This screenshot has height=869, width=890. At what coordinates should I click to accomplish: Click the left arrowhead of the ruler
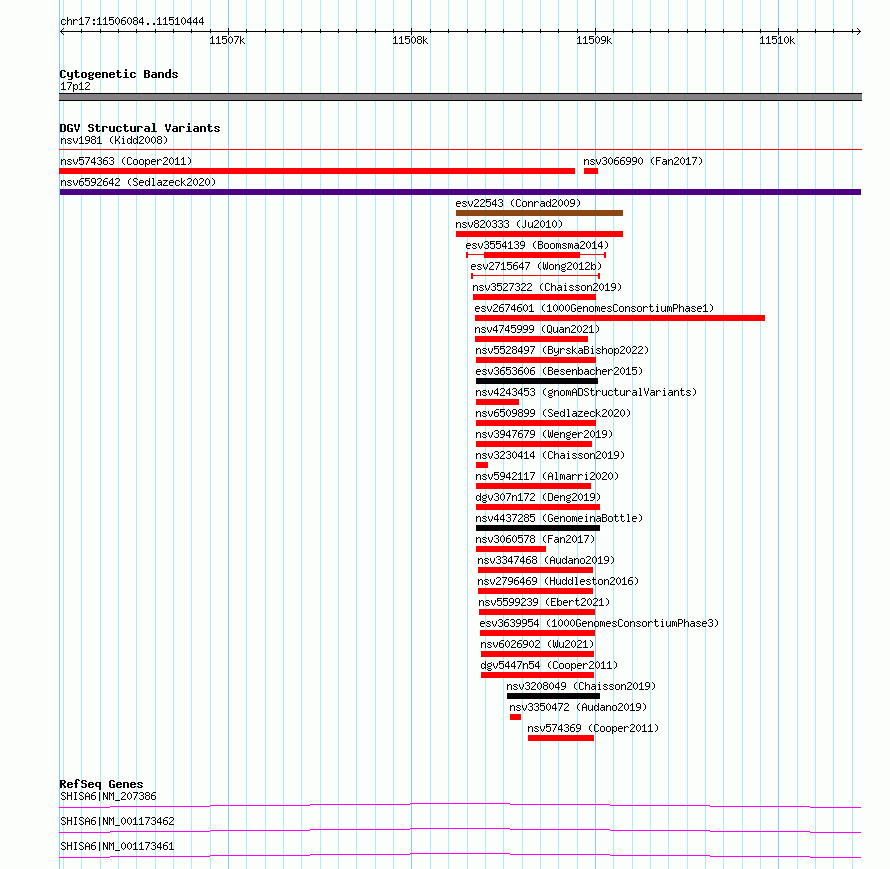(62, 32)
